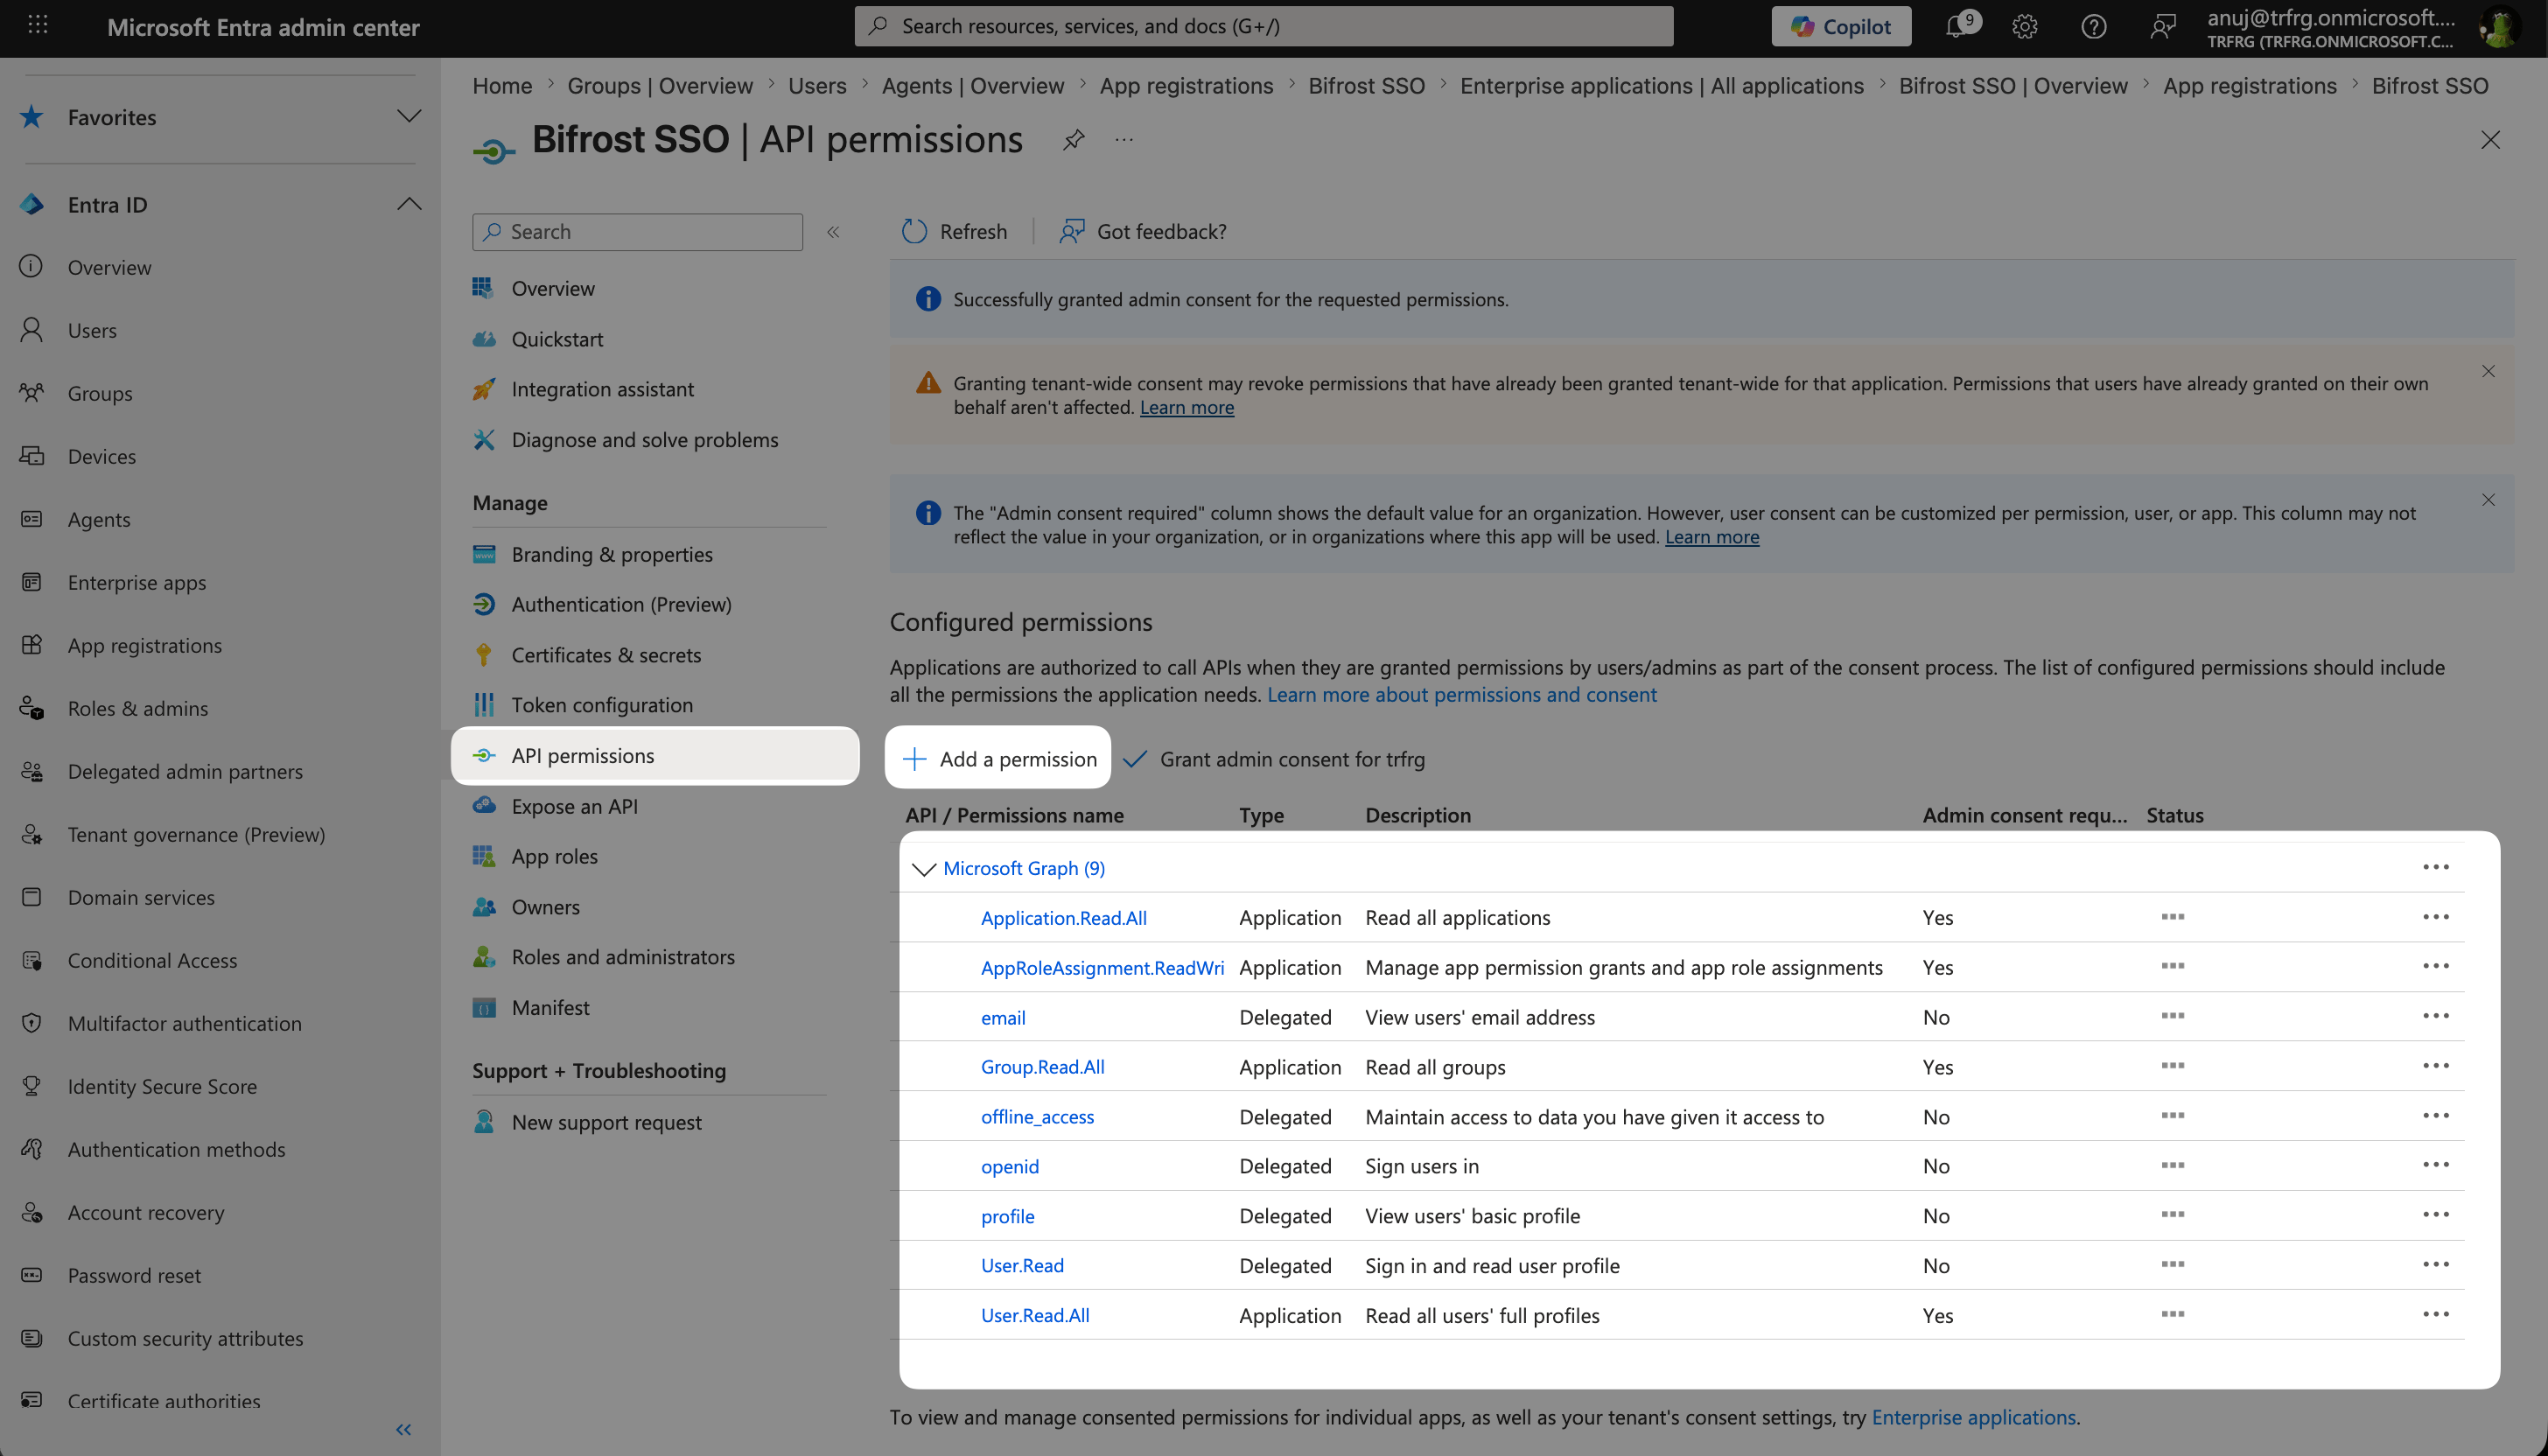This screenshot has width=2548, height=1456.
Task: Click the Conditional Access icon in sidebar
Action: [32, 960]
